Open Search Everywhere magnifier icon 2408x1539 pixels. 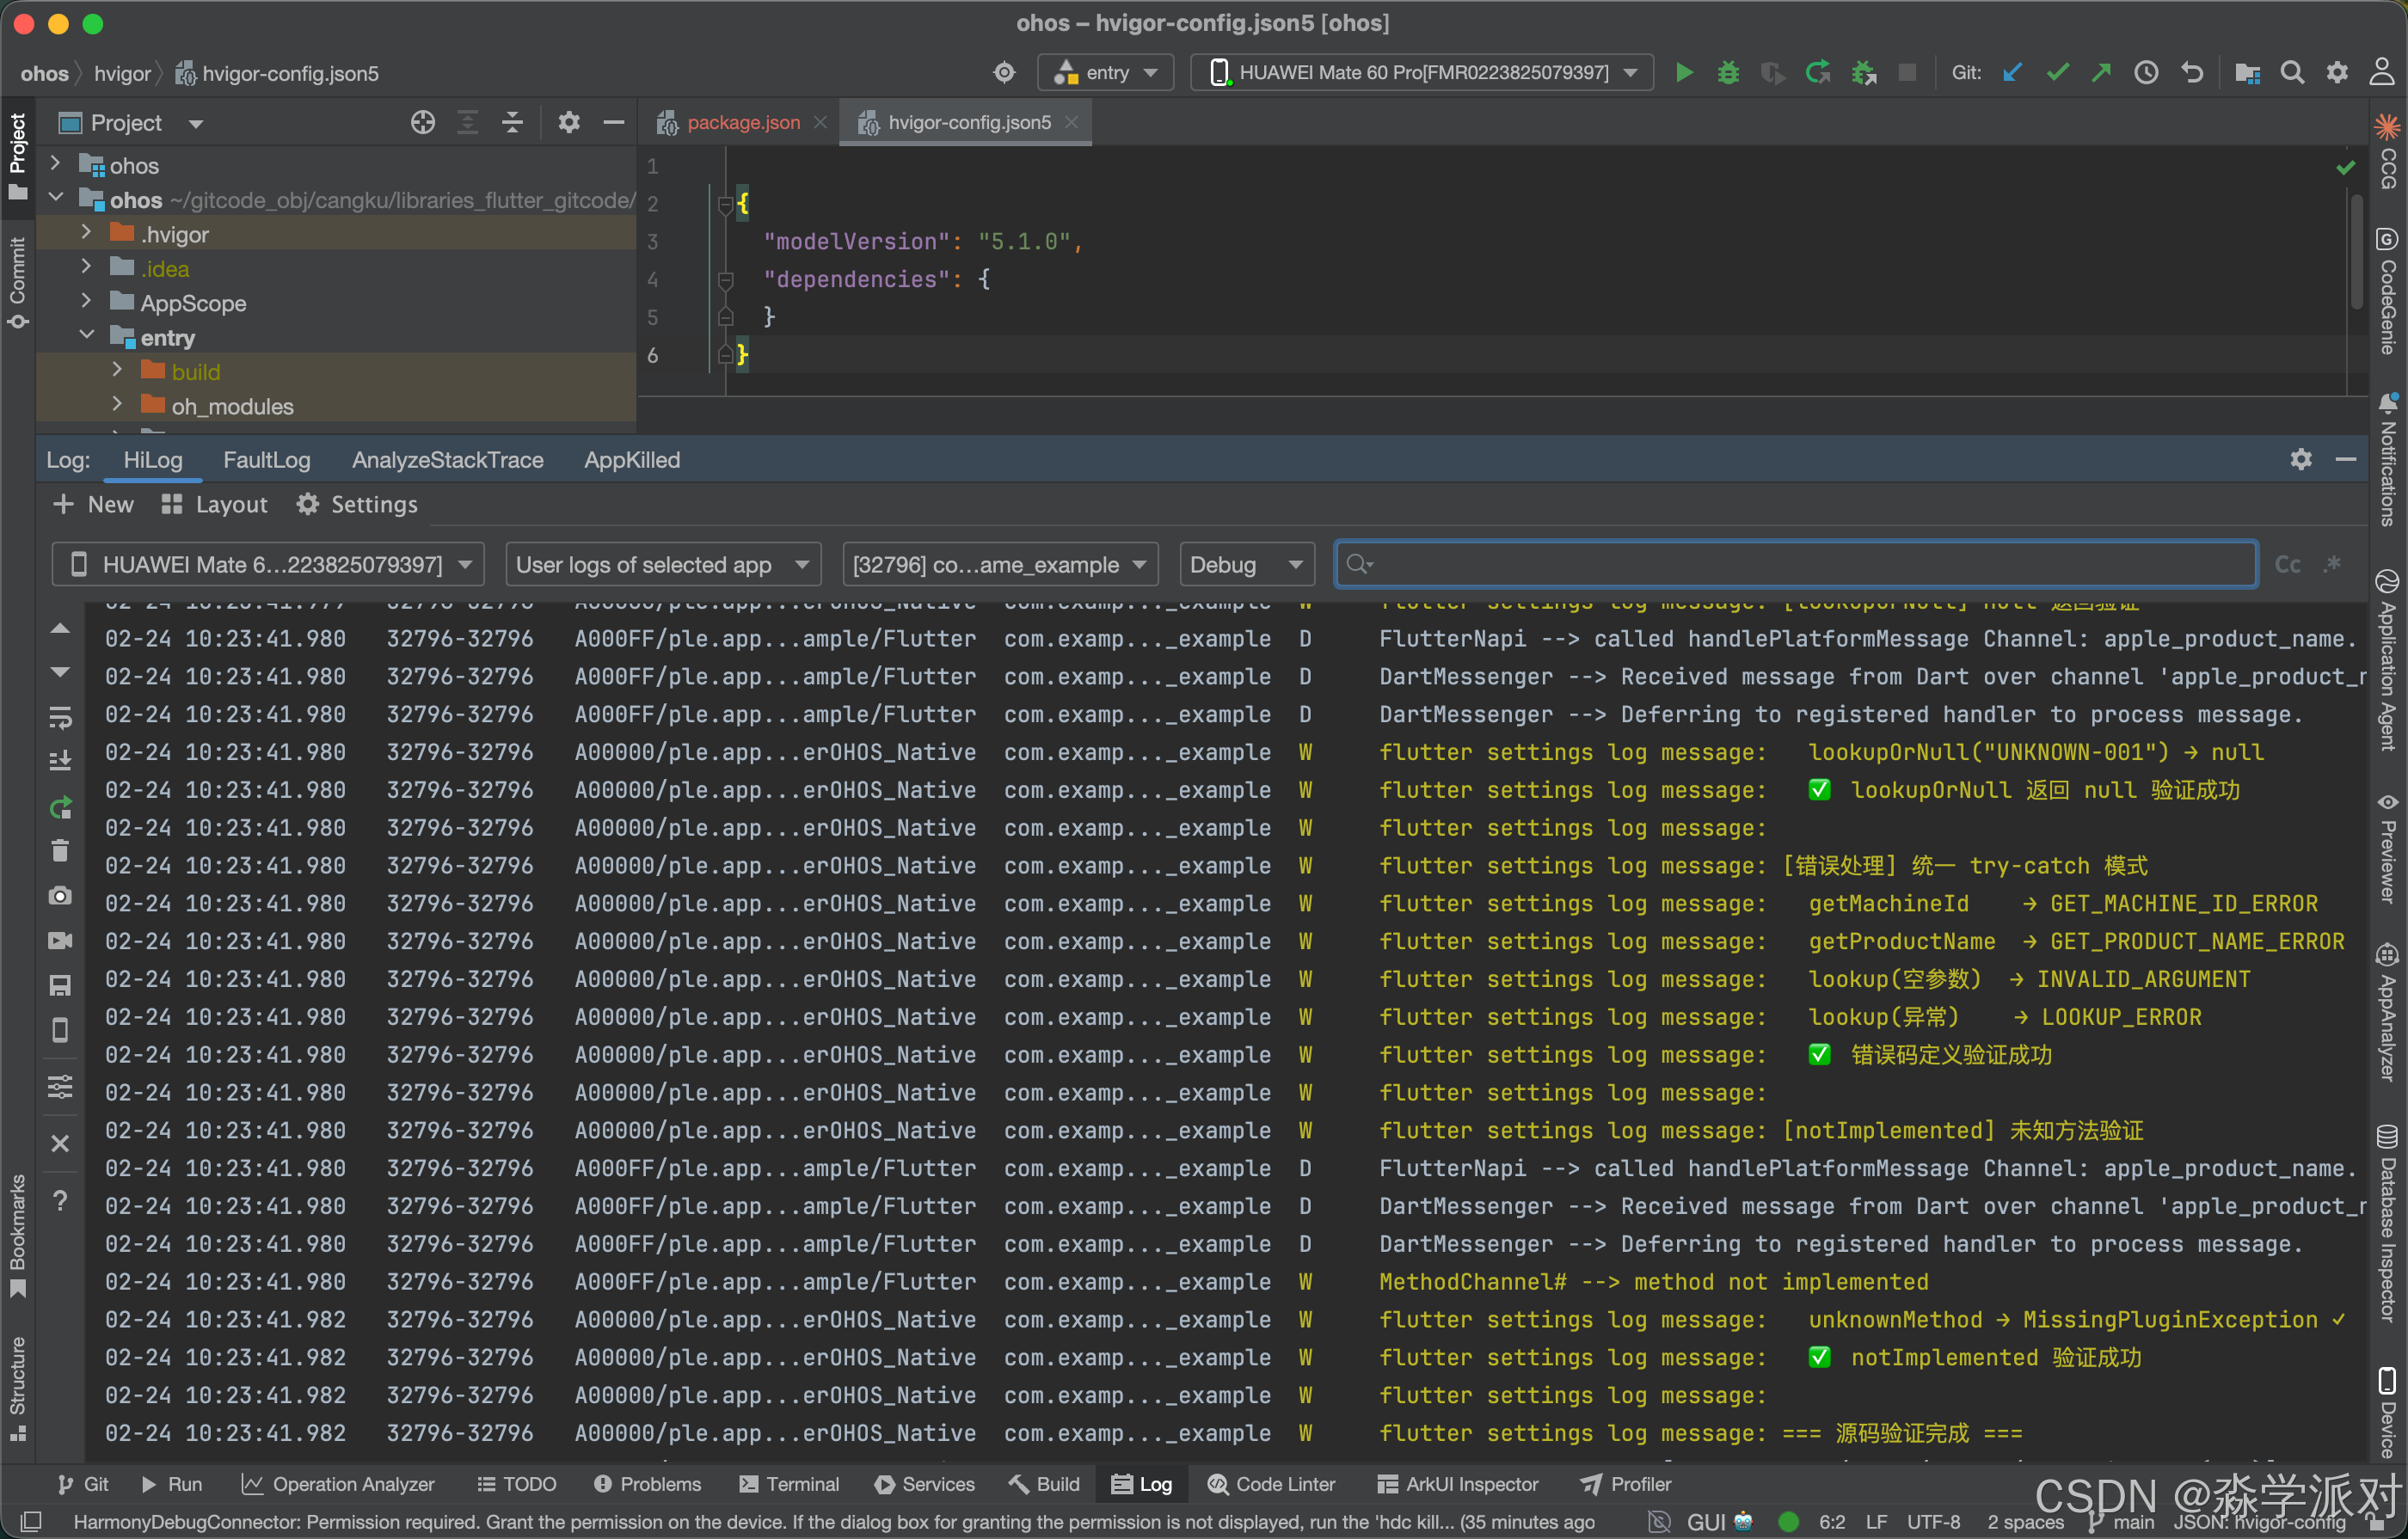2292,72
